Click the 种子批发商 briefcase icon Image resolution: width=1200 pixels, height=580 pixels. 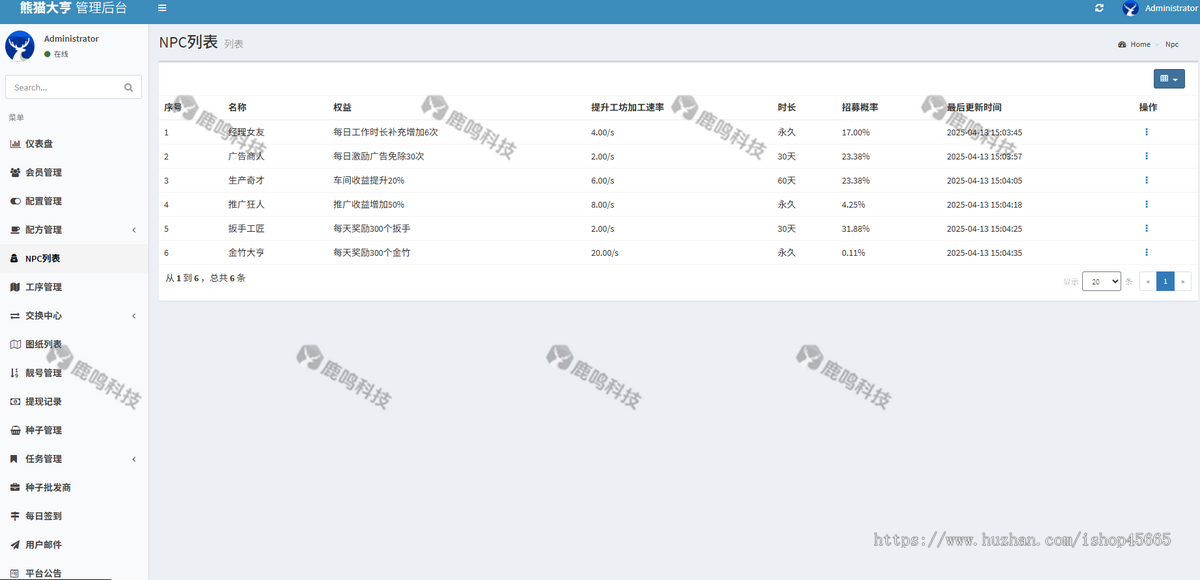(x=15, y=488)
